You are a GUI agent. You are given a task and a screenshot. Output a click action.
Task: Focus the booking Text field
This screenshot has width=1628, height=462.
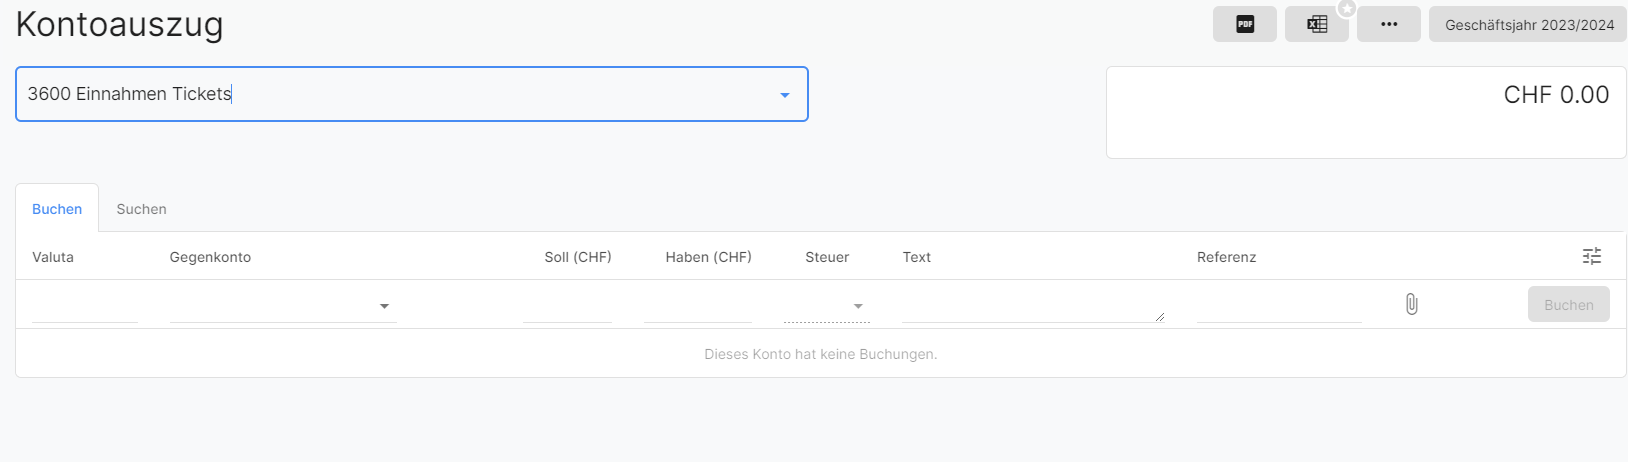(1030, 306)
